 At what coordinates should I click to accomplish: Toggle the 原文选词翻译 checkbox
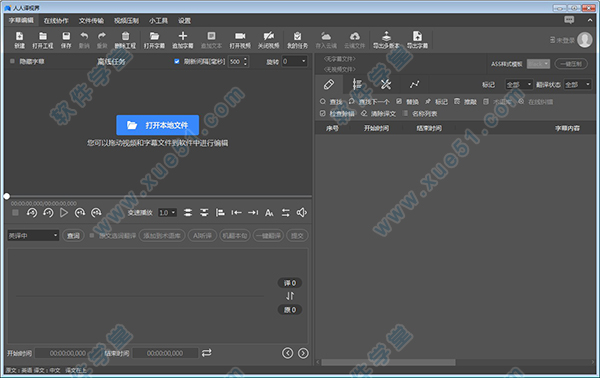[92, 236]
